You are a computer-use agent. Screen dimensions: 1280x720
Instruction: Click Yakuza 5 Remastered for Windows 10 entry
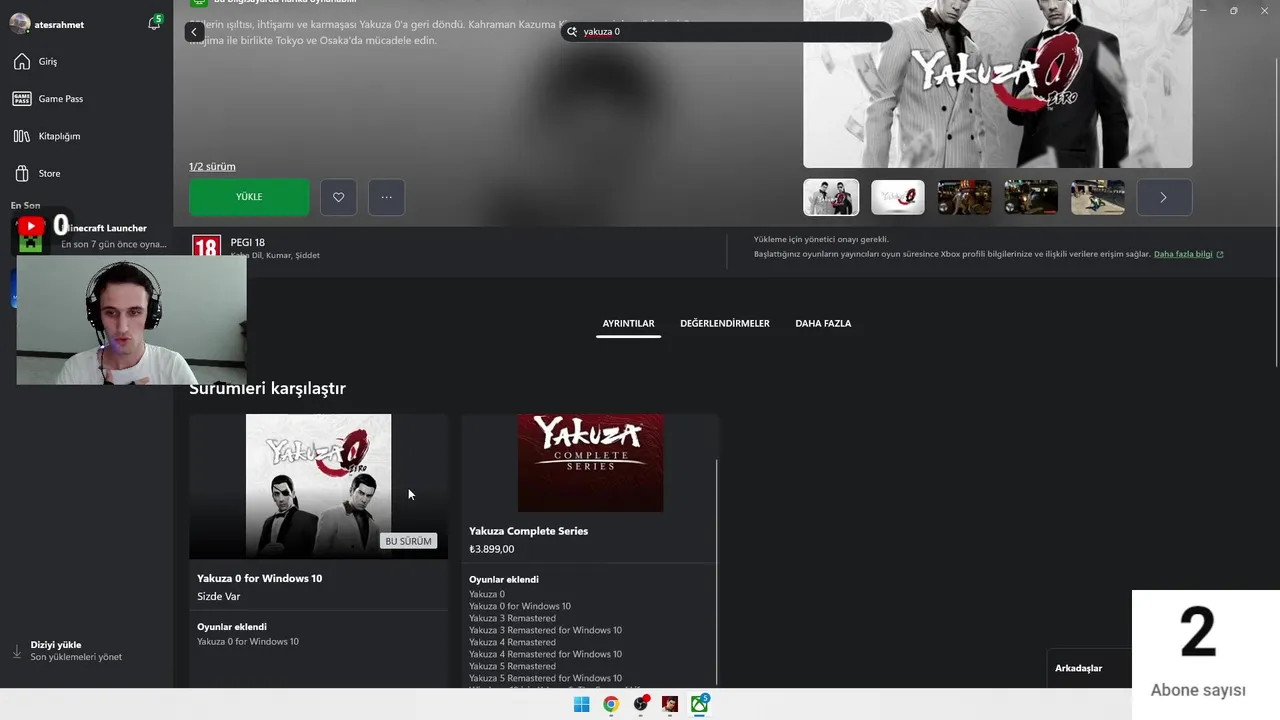[545, 678]
